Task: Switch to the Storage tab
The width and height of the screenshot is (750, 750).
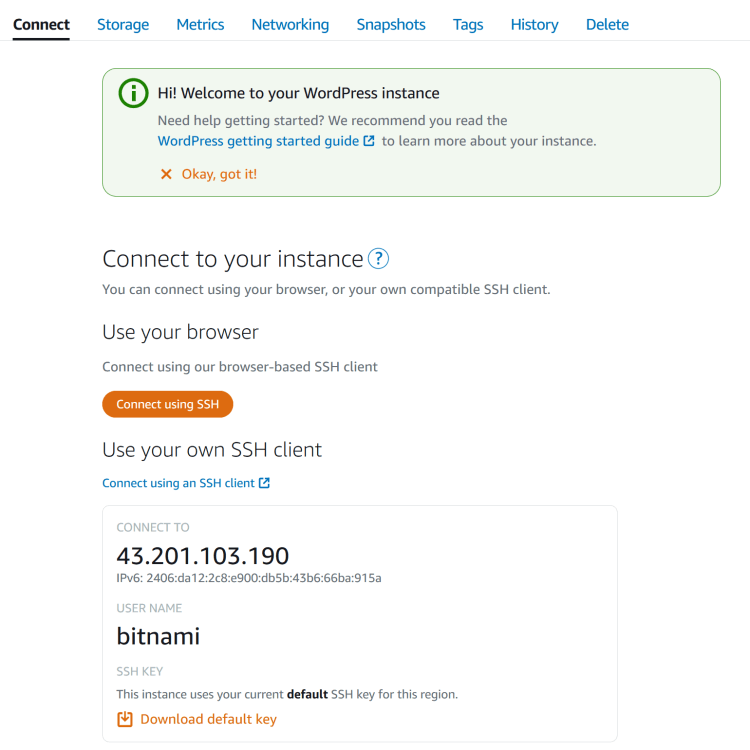Action: pos(123,24)
